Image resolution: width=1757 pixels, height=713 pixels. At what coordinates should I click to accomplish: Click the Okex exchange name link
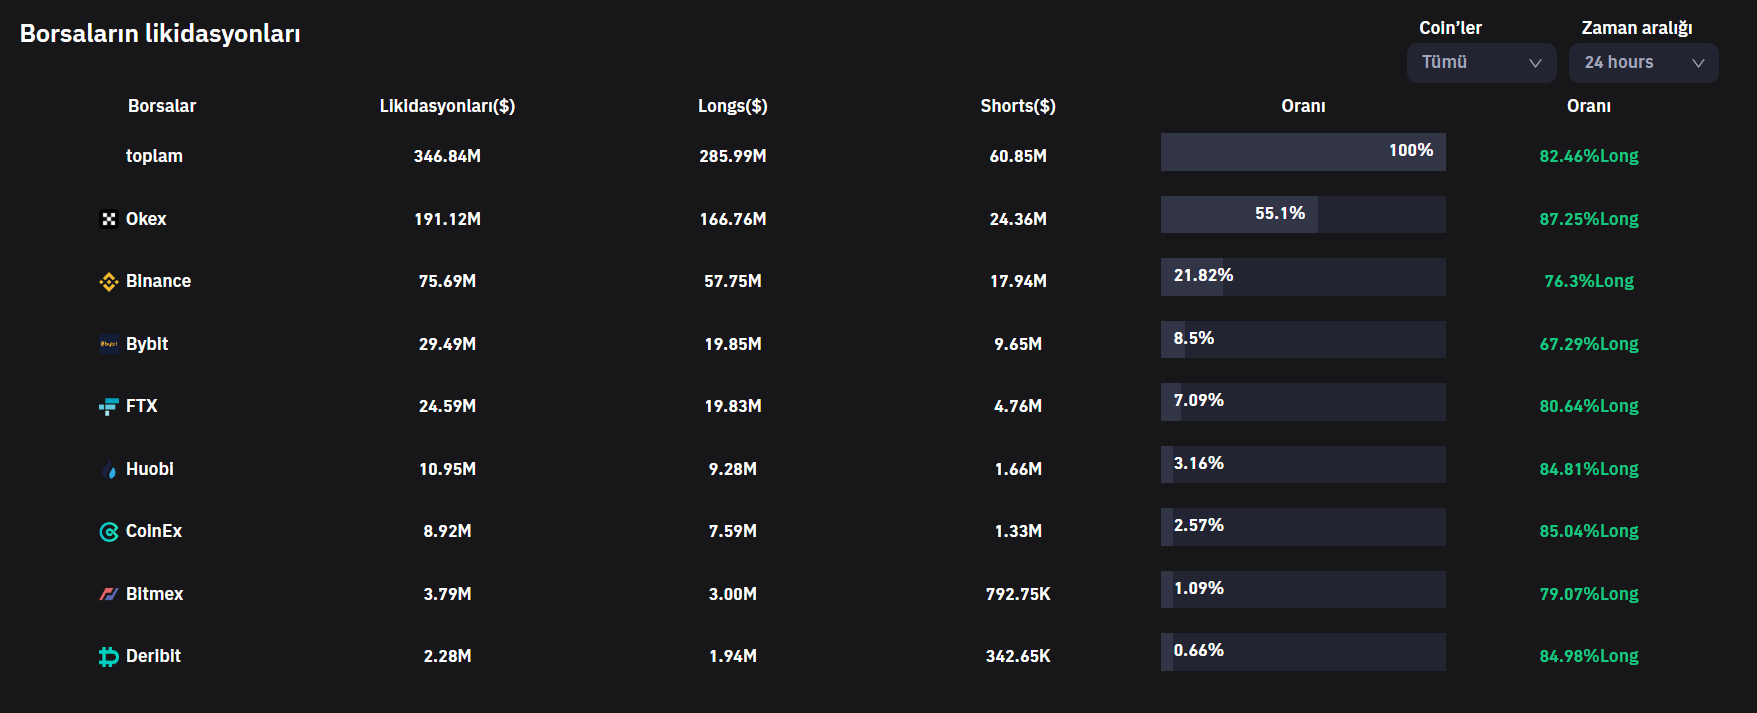[146, 219]
